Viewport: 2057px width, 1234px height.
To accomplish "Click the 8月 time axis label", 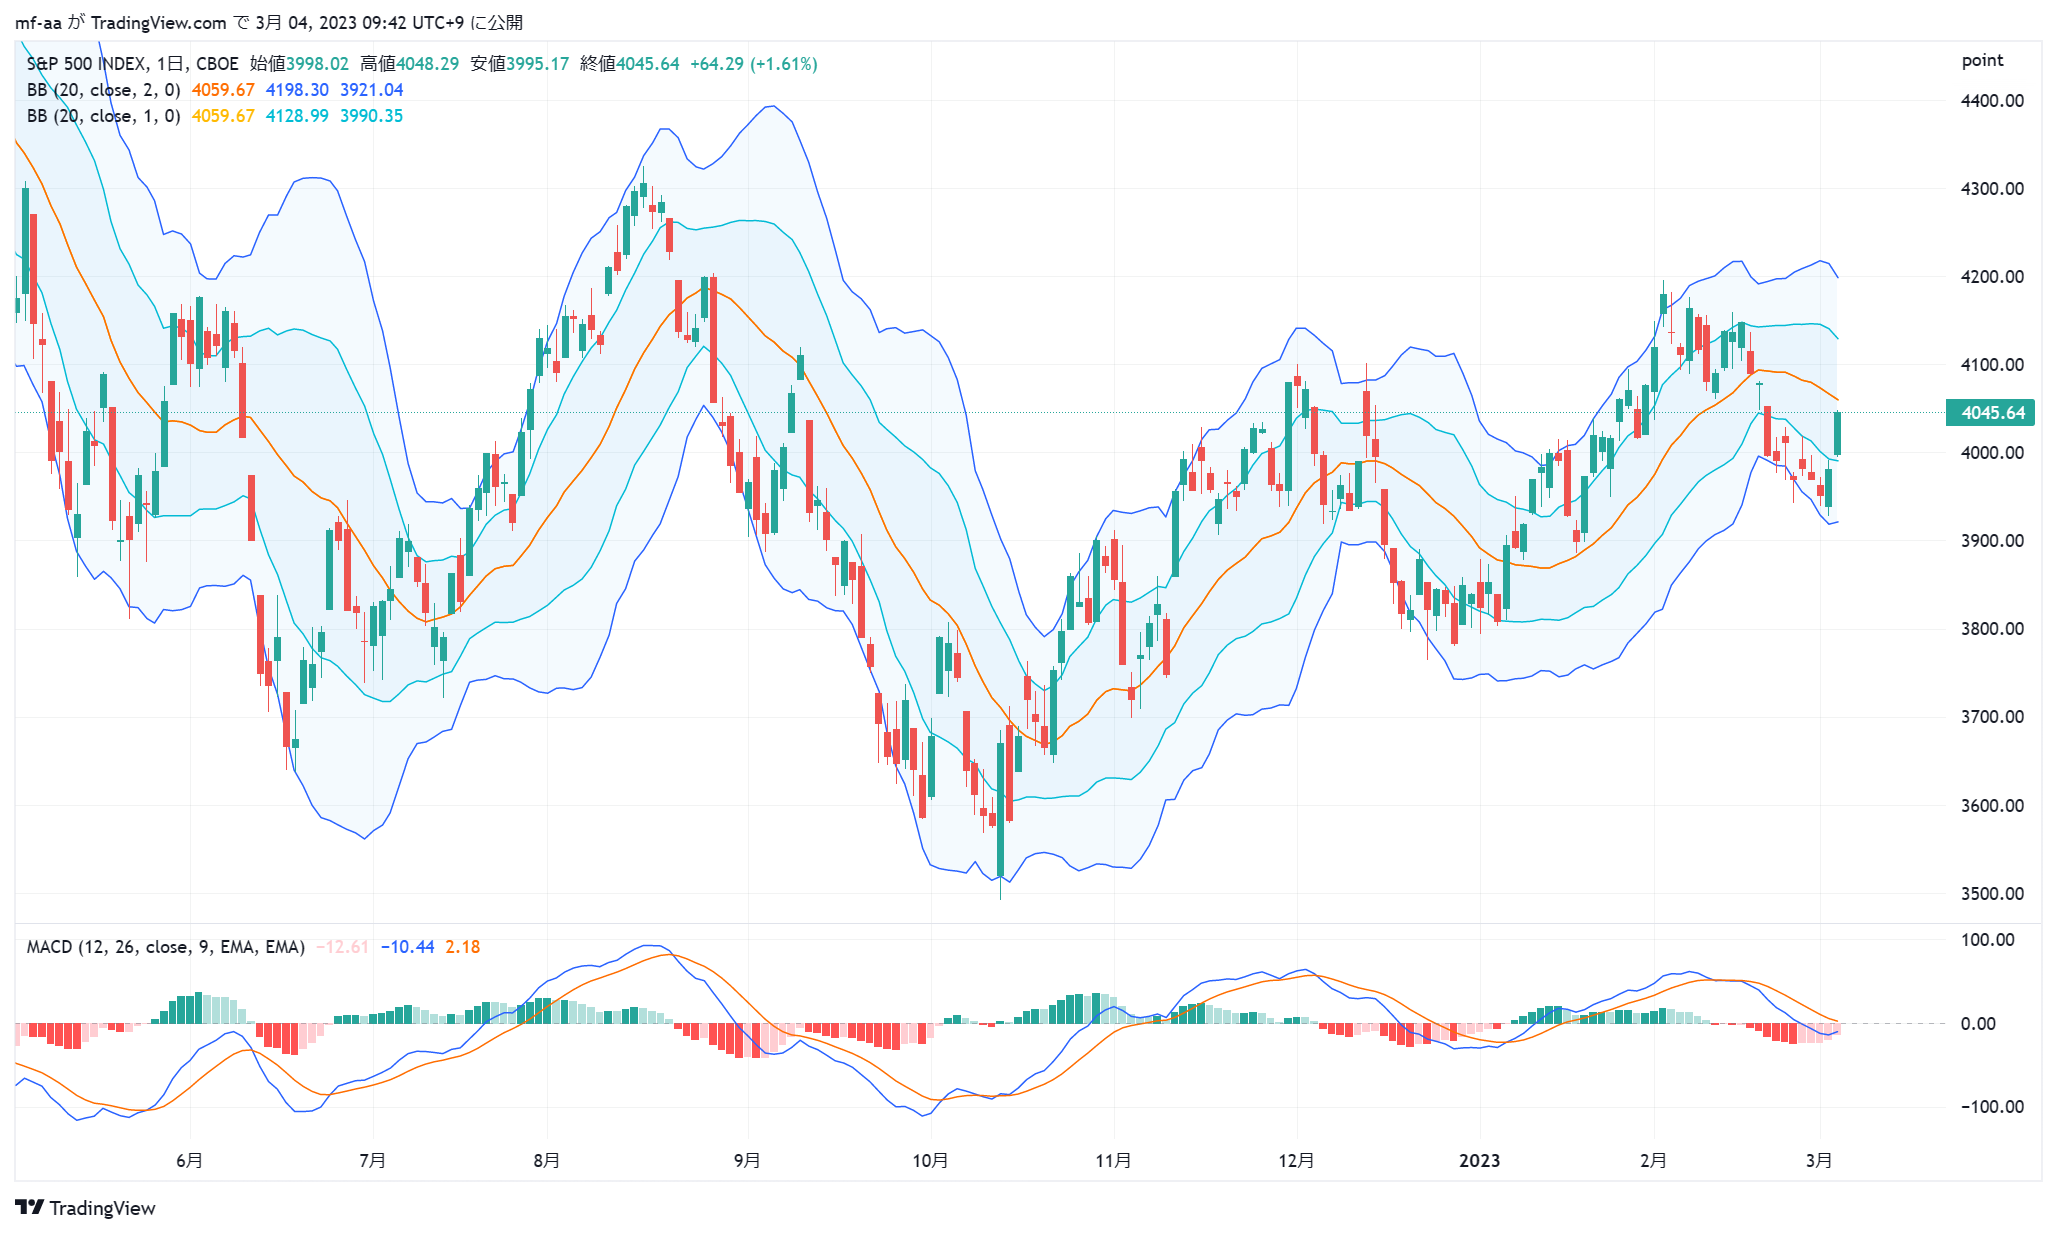I will point(546,1161).
